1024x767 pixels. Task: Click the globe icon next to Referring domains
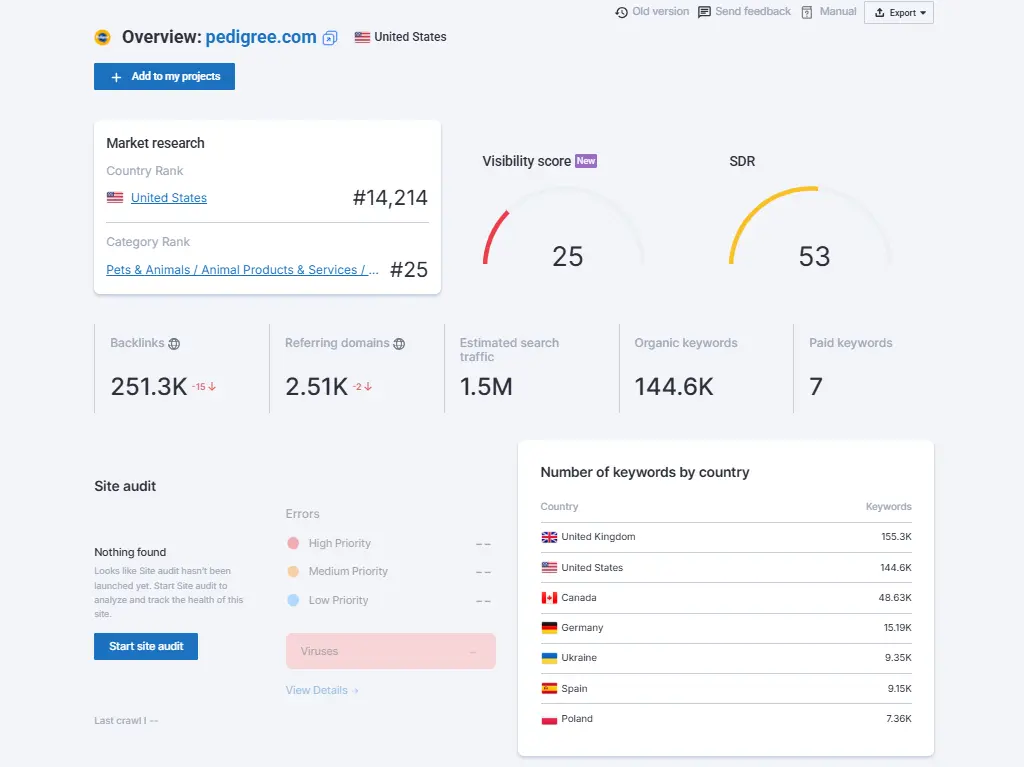399,344
